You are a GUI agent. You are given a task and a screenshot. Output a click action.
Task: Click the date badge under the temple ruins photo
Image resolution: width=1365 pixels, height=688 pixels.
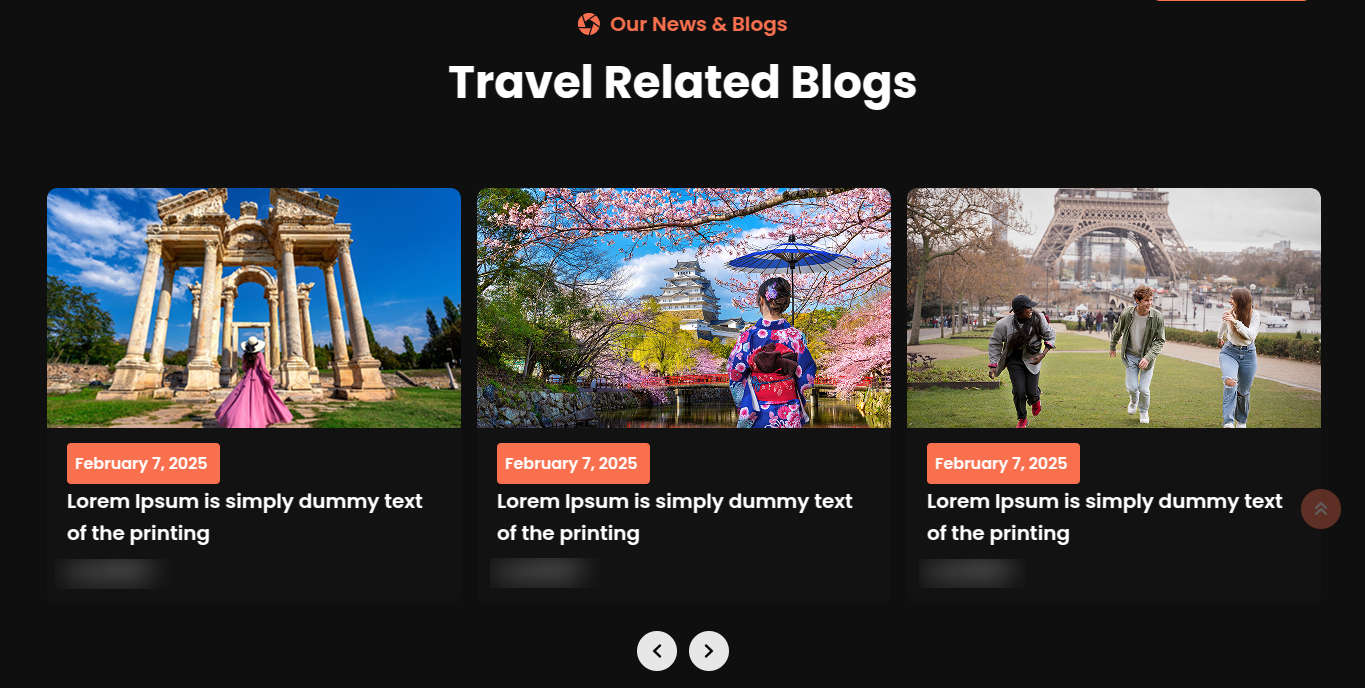coord(143,463)
